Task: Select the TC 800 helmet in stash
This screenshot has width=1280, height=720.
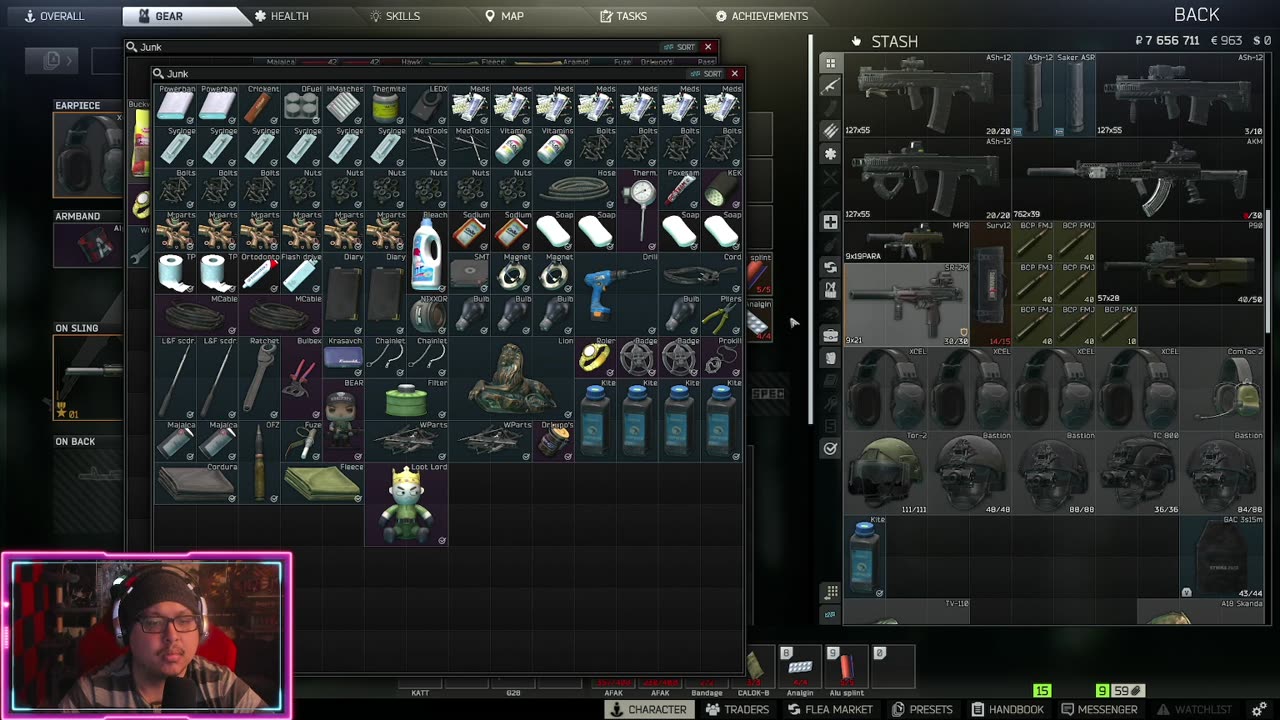Action: [x=1138, y=472]
